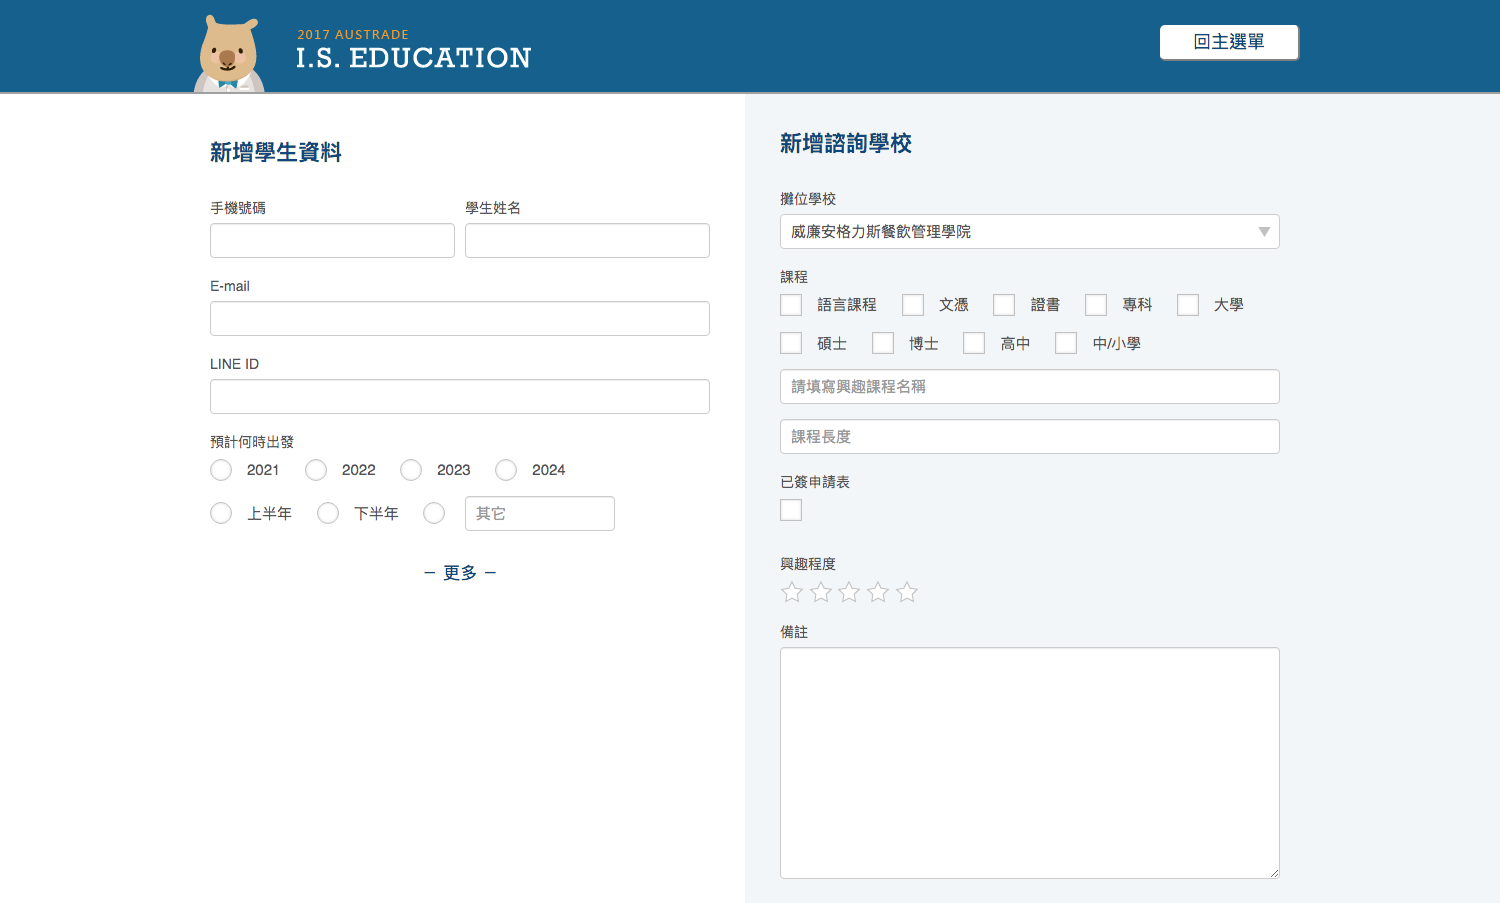The height and width of the screenshot is (903, 1500).
Task: Set interest level to two stars
Action: [821, 592]
